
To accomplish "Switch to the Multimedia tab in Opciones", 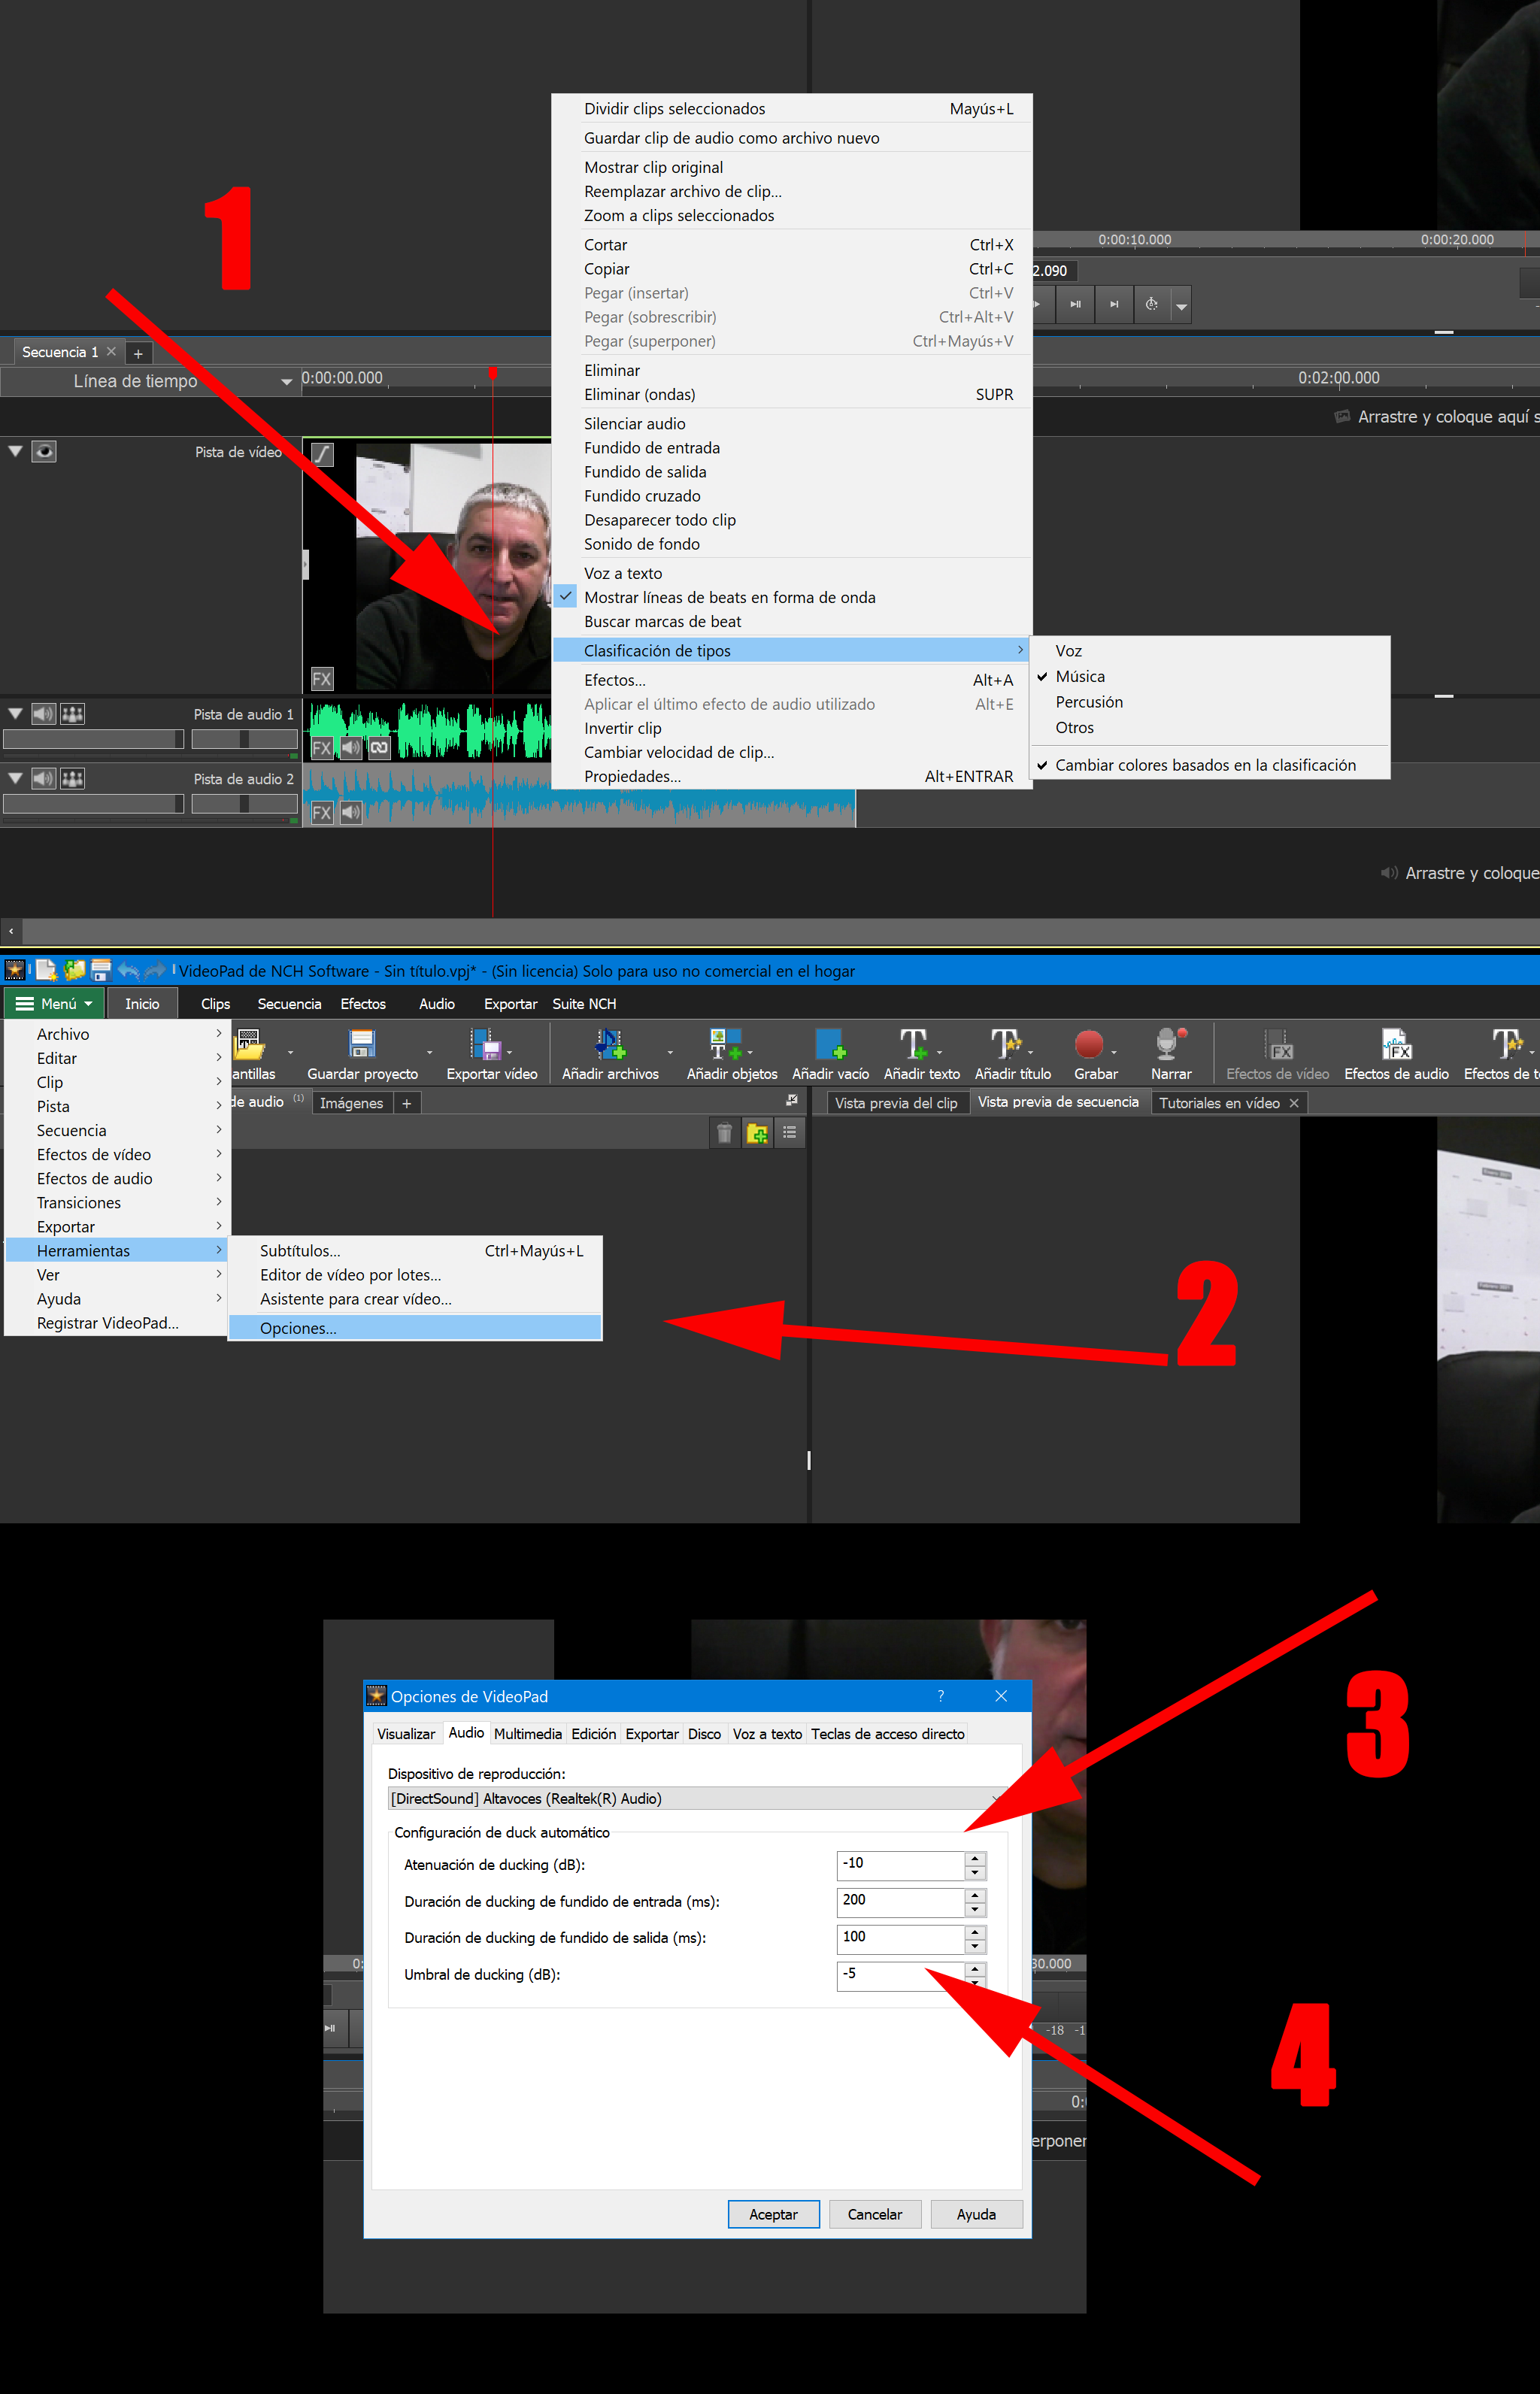I will [x=528, y=1733].
